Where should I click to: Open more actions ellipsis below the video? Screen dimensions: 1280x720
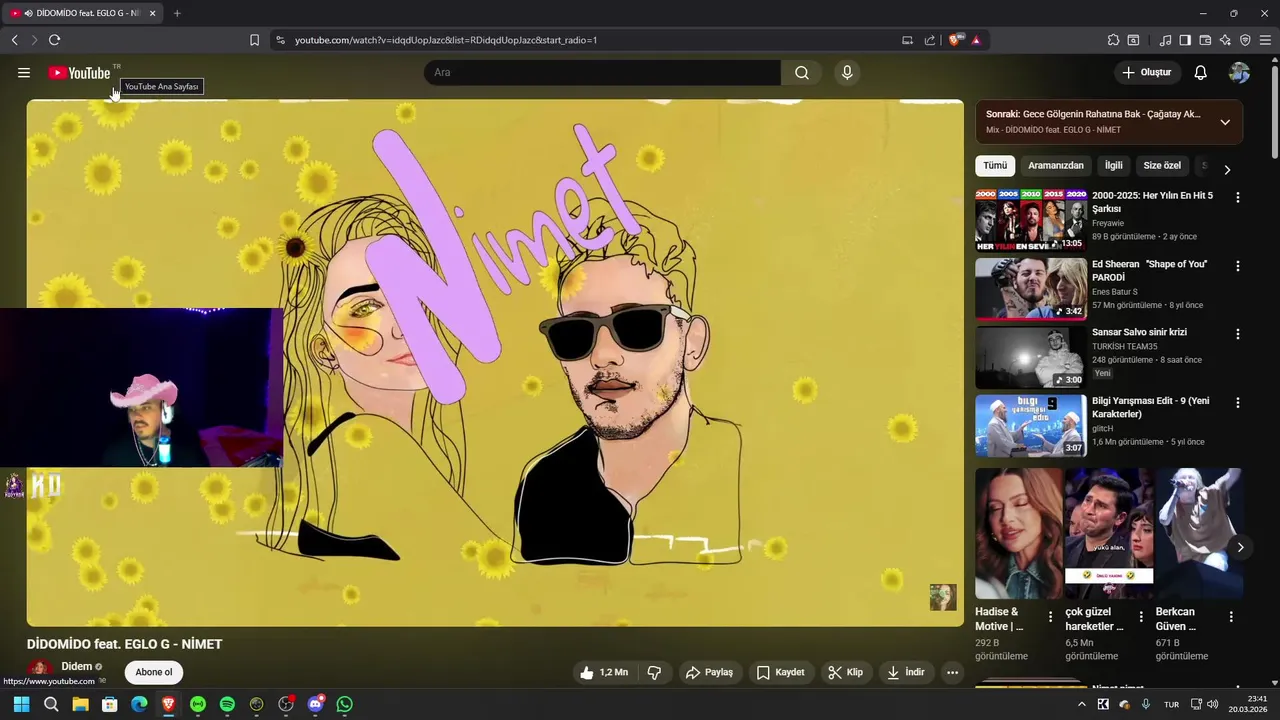(952, 673)
